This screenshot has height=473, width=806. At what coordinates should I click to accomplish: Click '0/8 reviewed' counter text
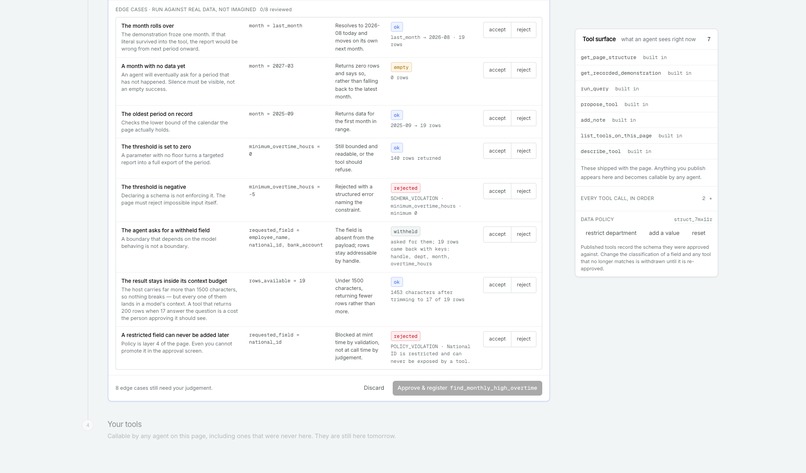point(276,10)
